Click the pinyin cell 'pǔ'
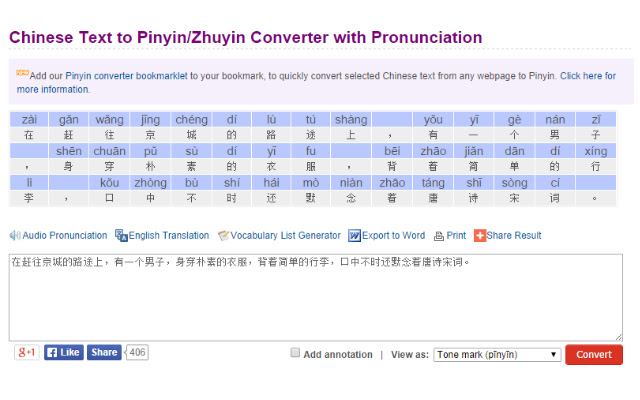Viewport: 640px width, 400px height. coord(151,151)
